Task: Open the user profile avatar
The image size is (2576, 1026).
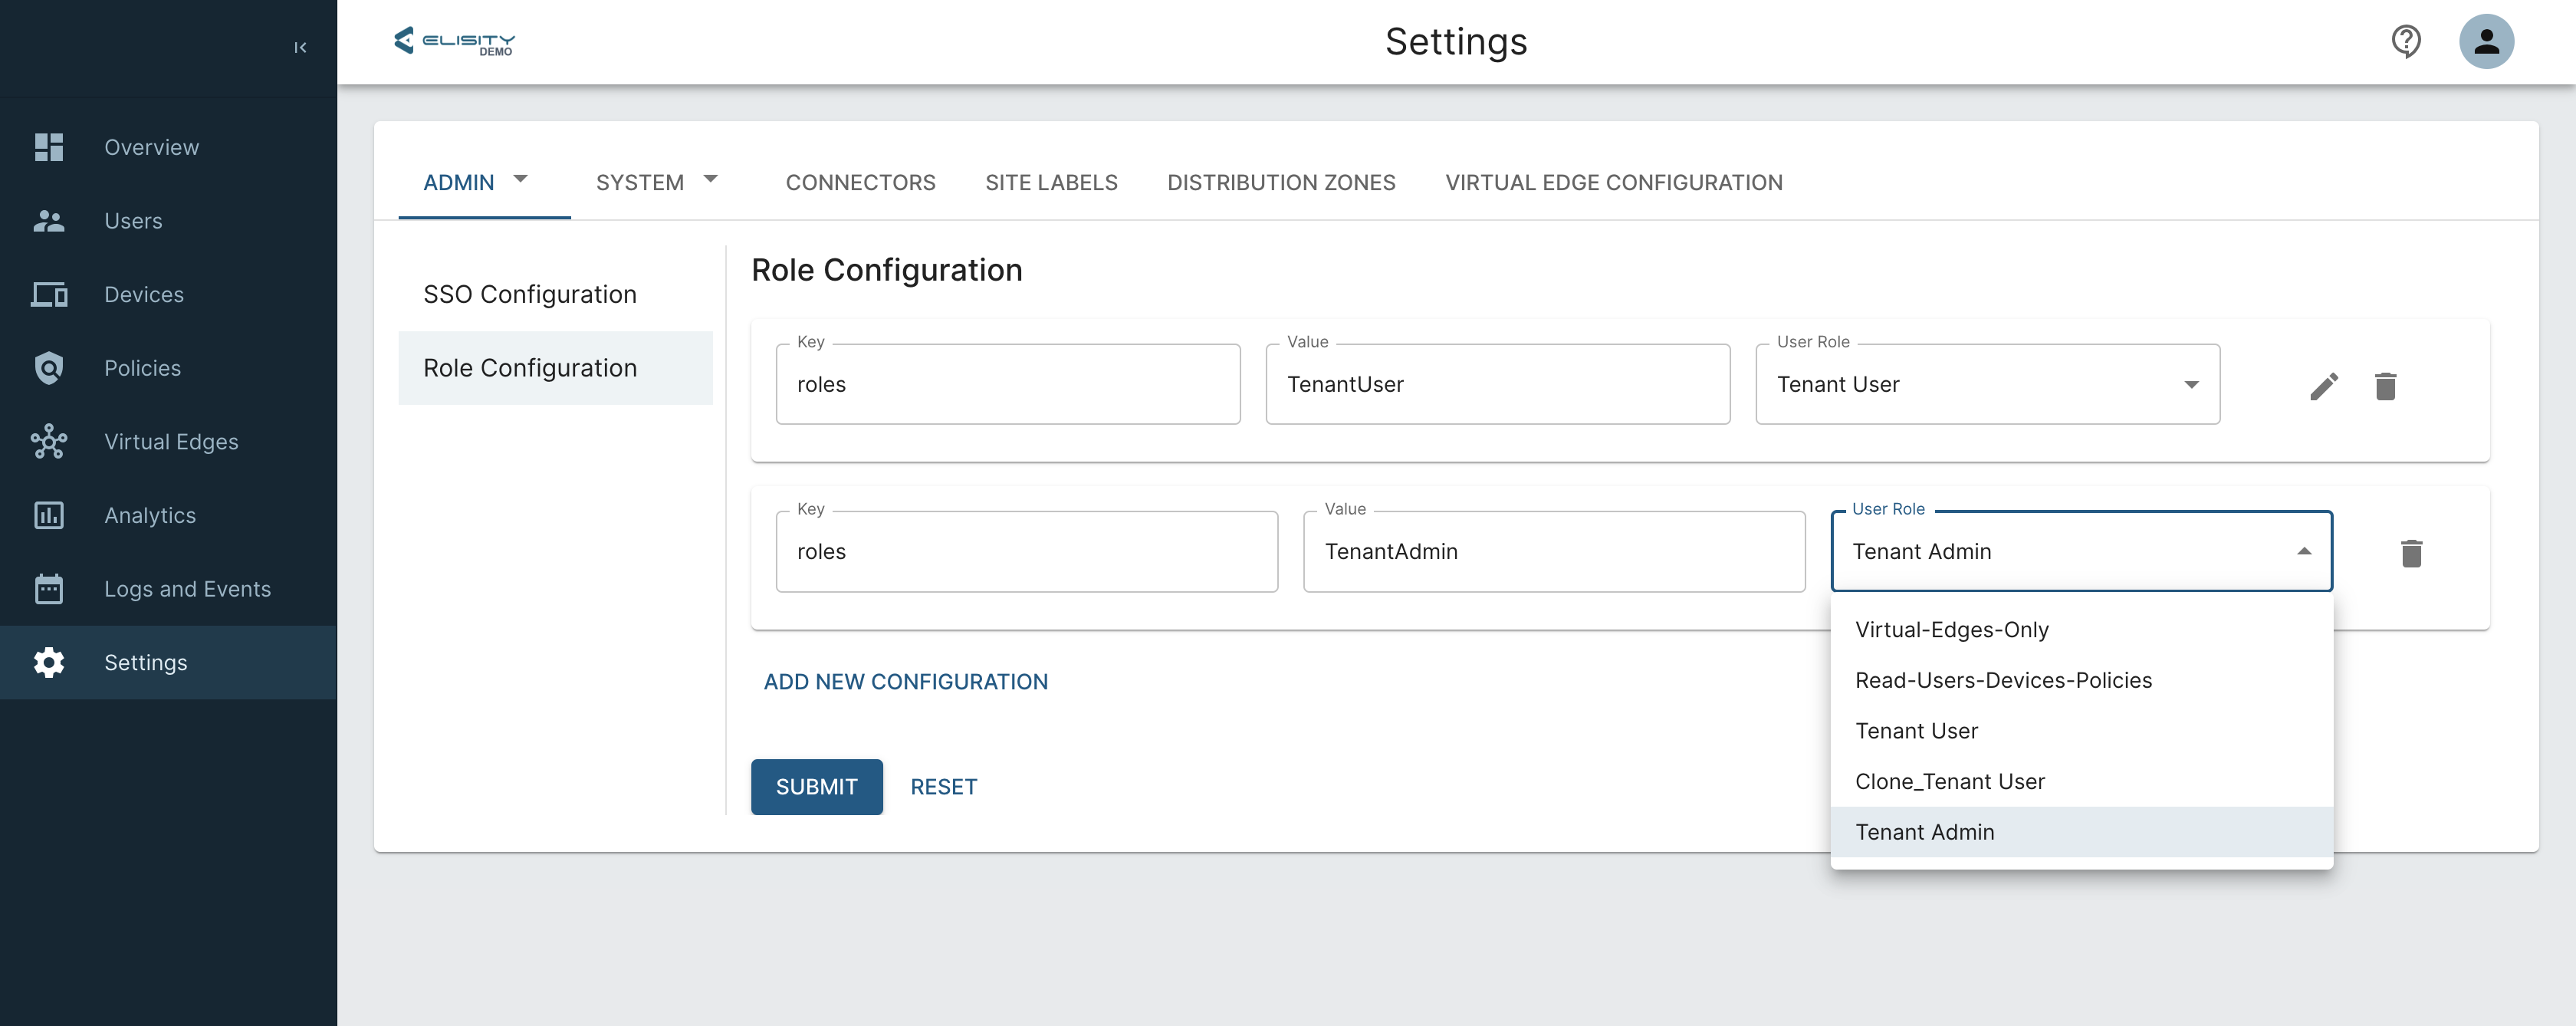Action: 2486,42
